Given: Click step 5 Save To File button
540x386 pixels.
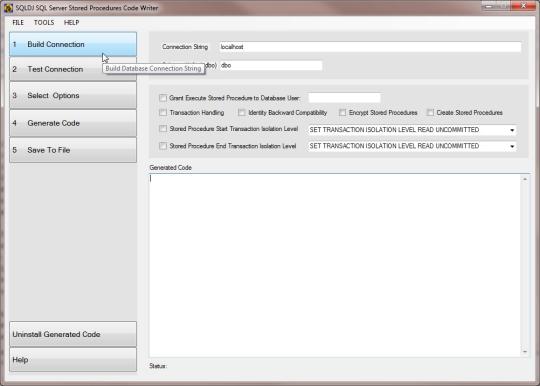Looking at the screenshot, I should [73, 150].
